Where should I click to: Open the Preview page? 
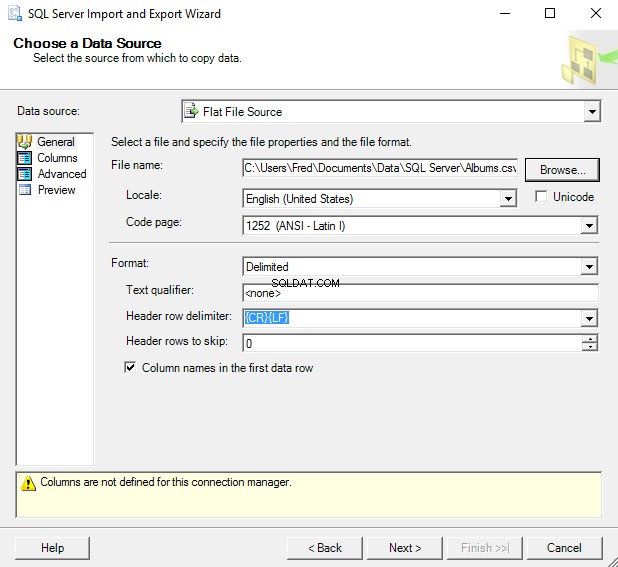point(56,190)
